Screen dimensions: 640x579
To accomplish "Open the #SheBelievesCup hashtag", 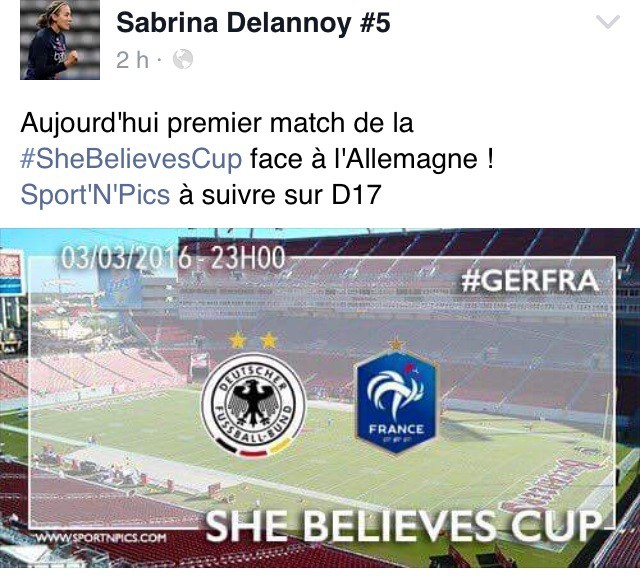I will pyautogui.click(x=131, y=159).
